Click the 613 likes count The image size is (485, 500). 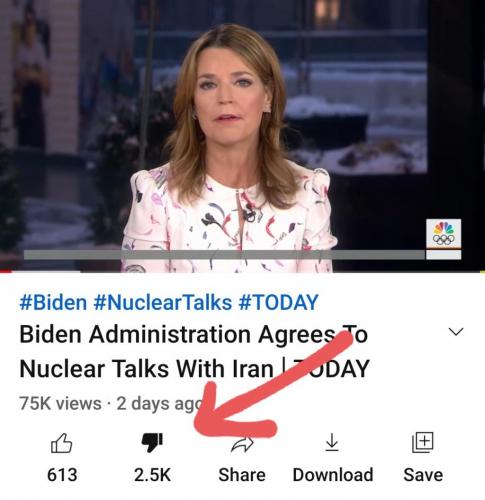coord(62,475)
